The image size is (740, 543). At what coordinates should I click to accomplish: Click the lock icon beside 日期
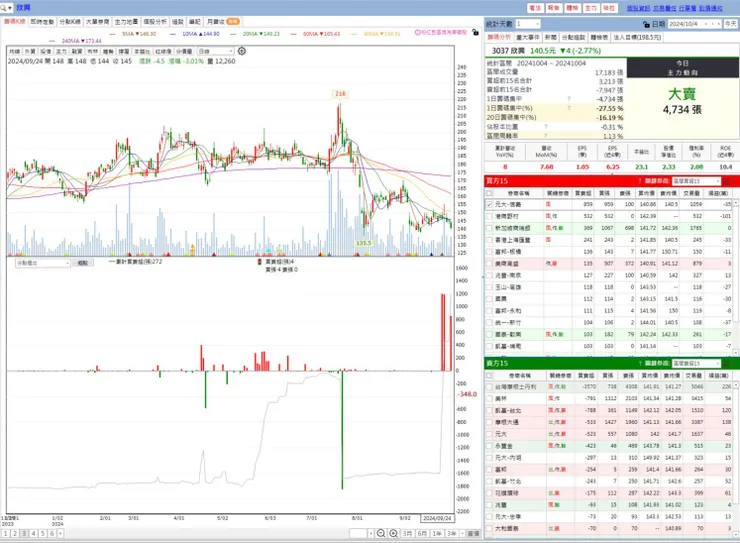(x=646, y=24)
